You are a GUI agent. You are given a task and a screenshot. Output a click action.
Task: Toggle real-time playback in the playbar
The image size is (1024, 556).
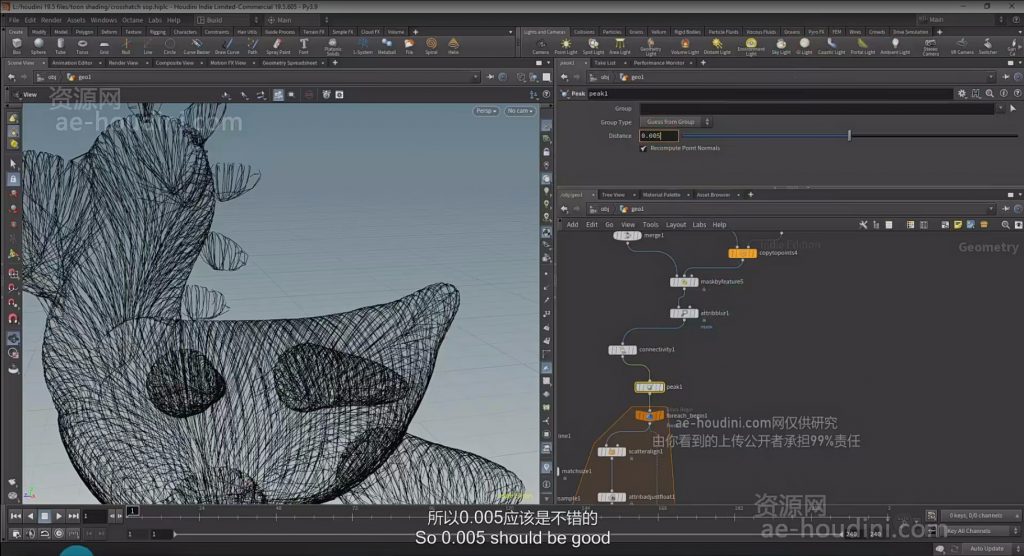pos(58,534)
